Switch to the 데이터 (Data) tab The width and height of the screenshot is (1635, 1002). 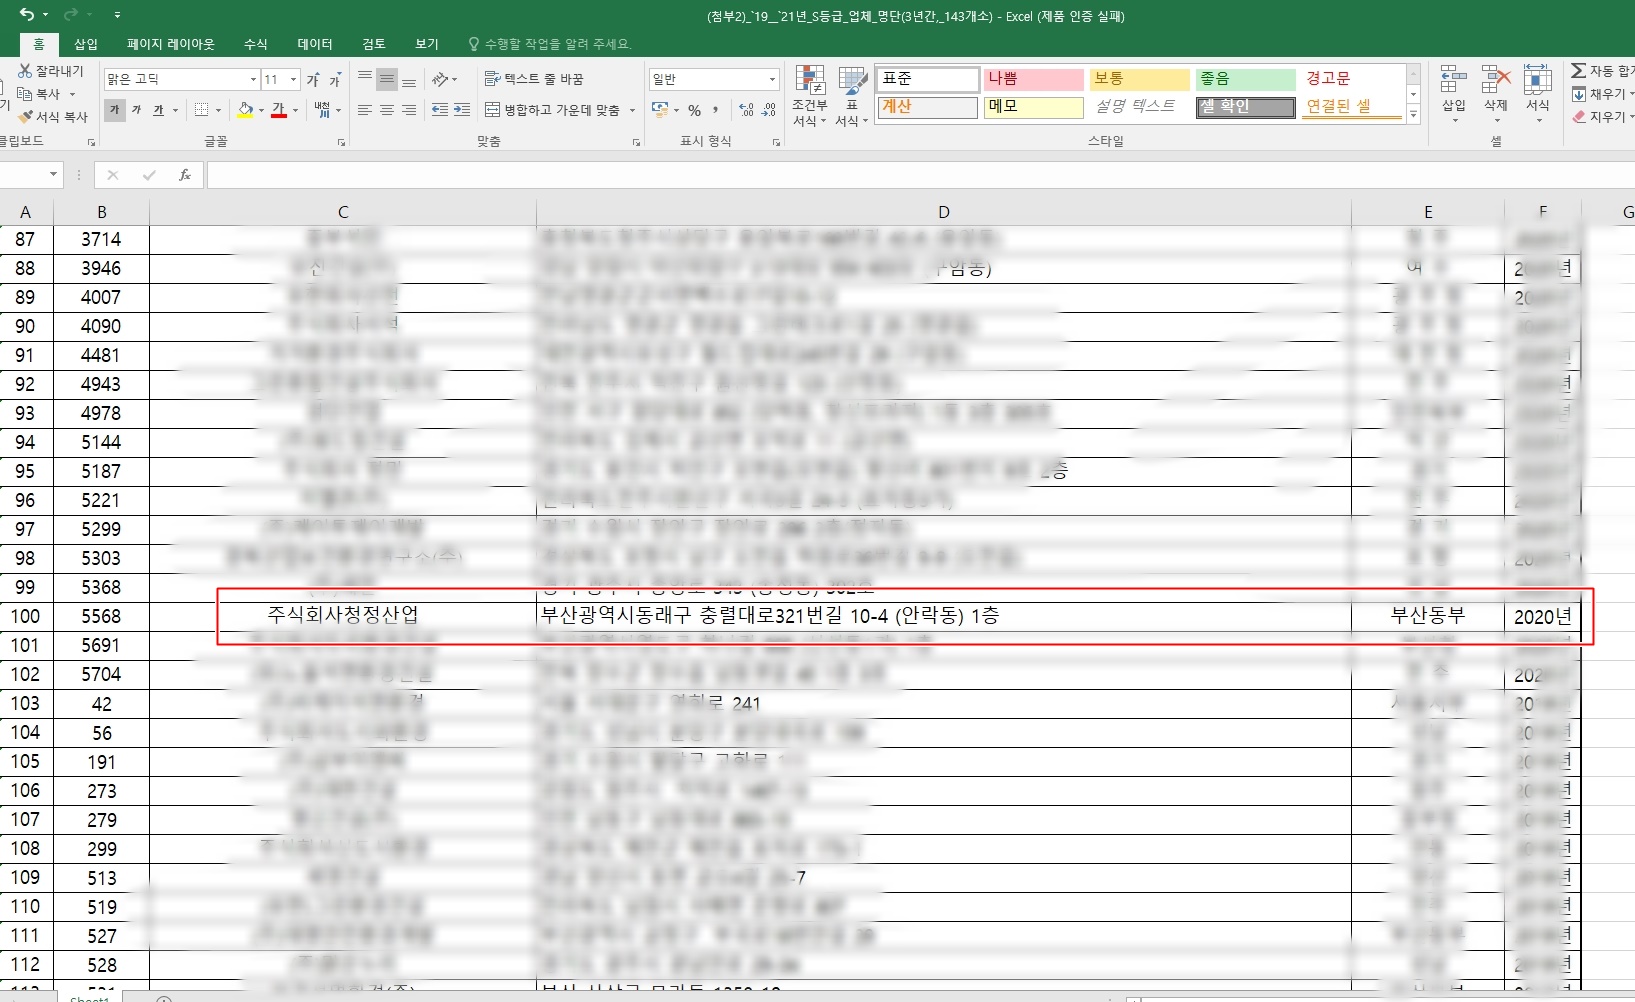[314, 44]
